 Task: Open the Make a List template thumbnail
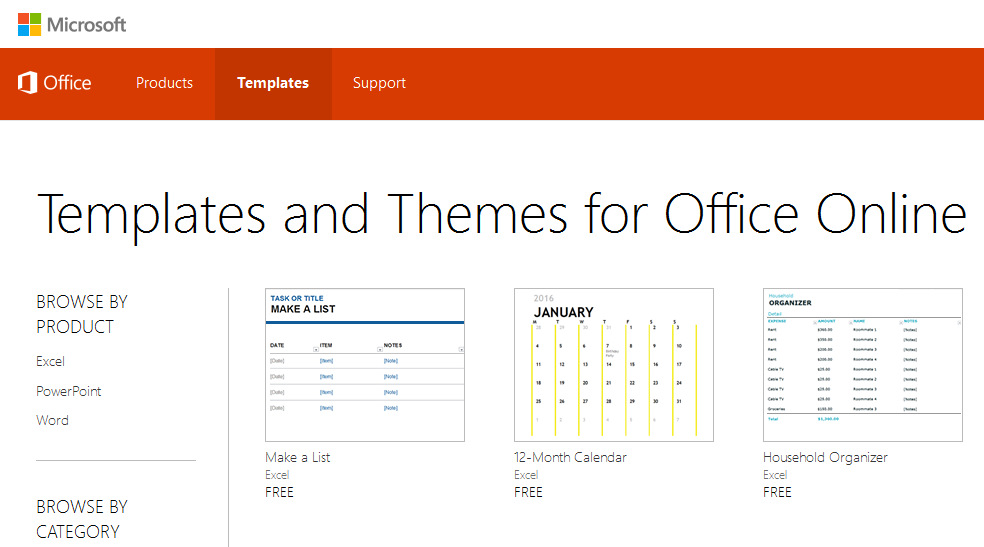[365, 365]
